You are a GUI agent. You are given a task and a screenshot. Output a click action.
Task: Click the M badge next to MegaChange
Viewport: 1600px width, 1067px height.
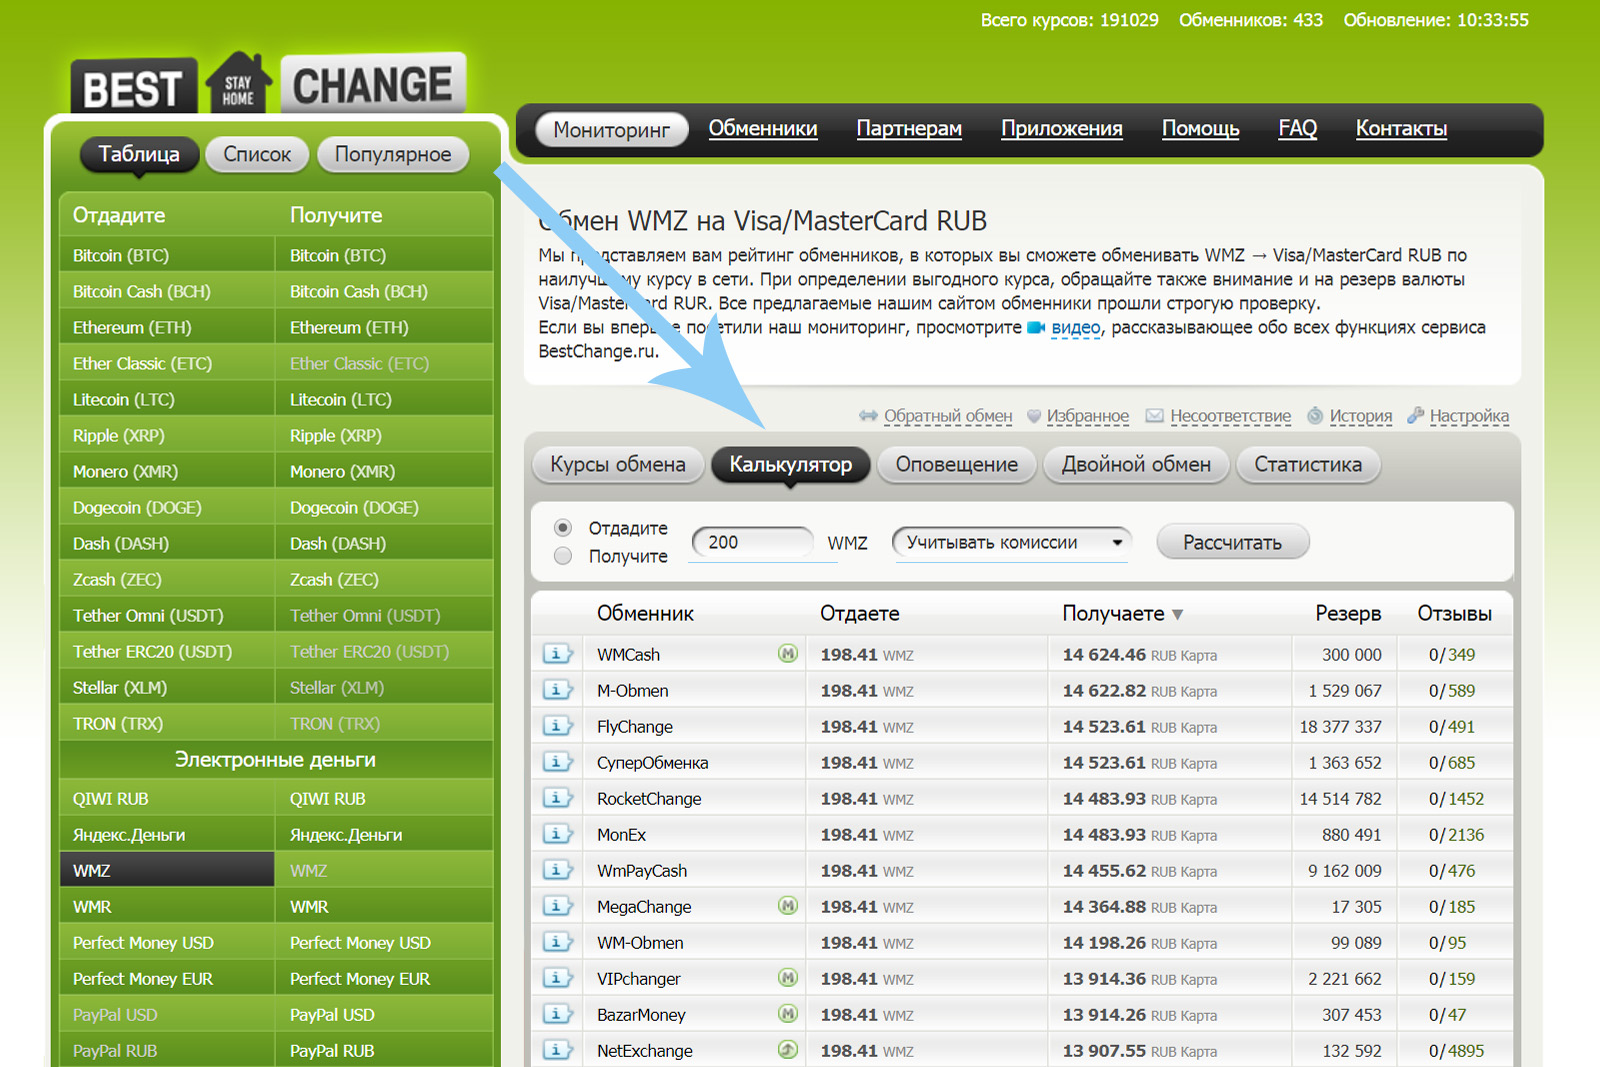point(788,906)
